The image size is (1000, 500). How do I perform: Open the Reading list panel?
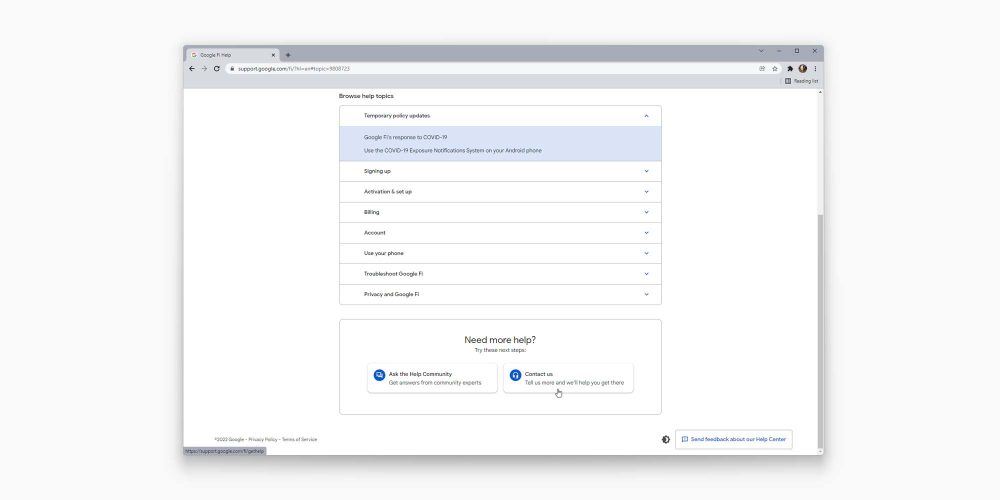point(801,81)
